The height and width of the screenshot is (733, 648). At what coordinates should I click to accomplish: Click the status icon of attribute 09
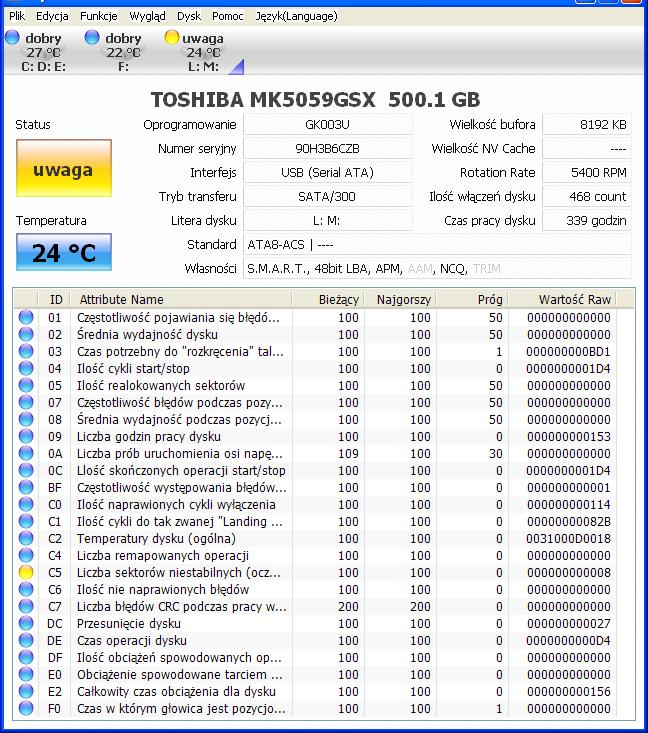tap(26, 436)
